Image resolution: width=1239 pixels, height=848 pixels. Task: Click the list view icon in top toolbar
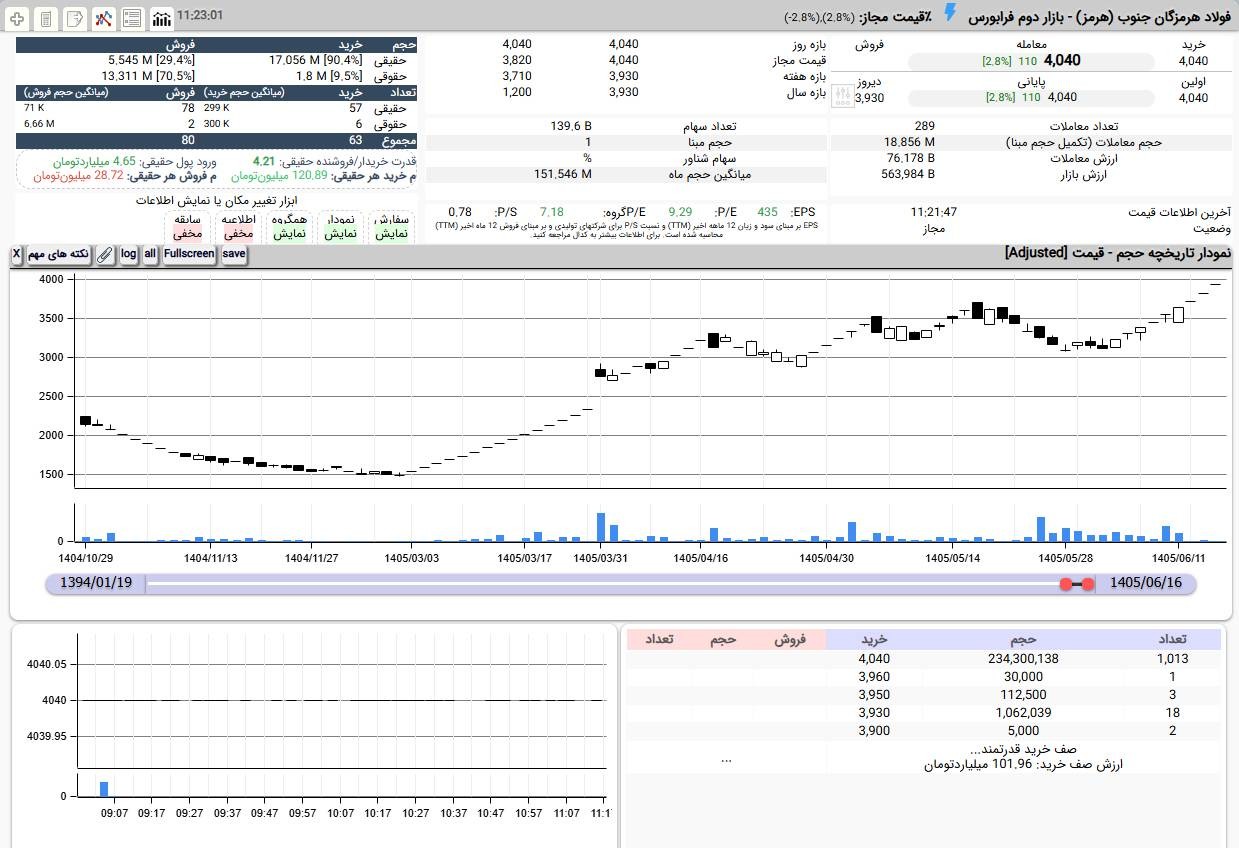click(132, 18)
